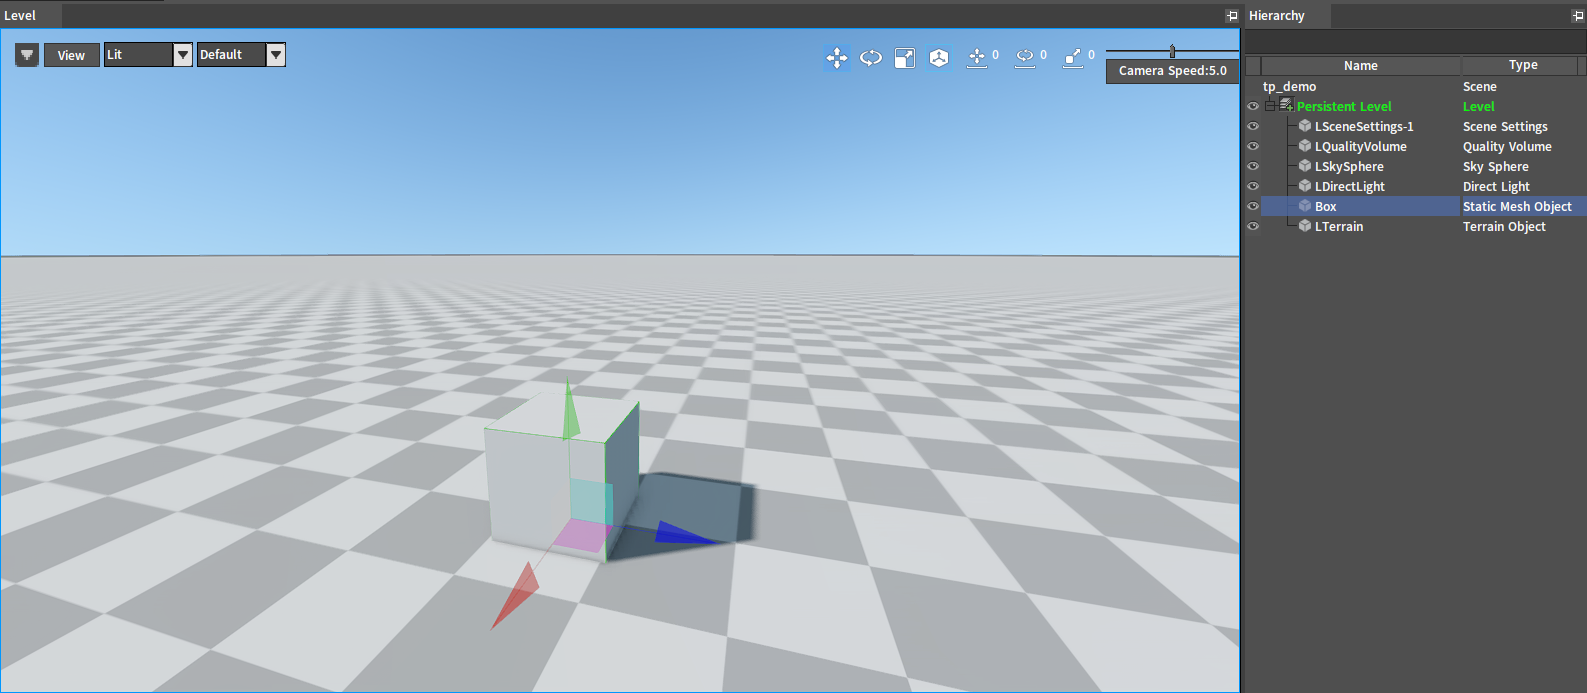Click the Terrain Object type cell
The image size is (1587, 693).
tap(1504, 226)
